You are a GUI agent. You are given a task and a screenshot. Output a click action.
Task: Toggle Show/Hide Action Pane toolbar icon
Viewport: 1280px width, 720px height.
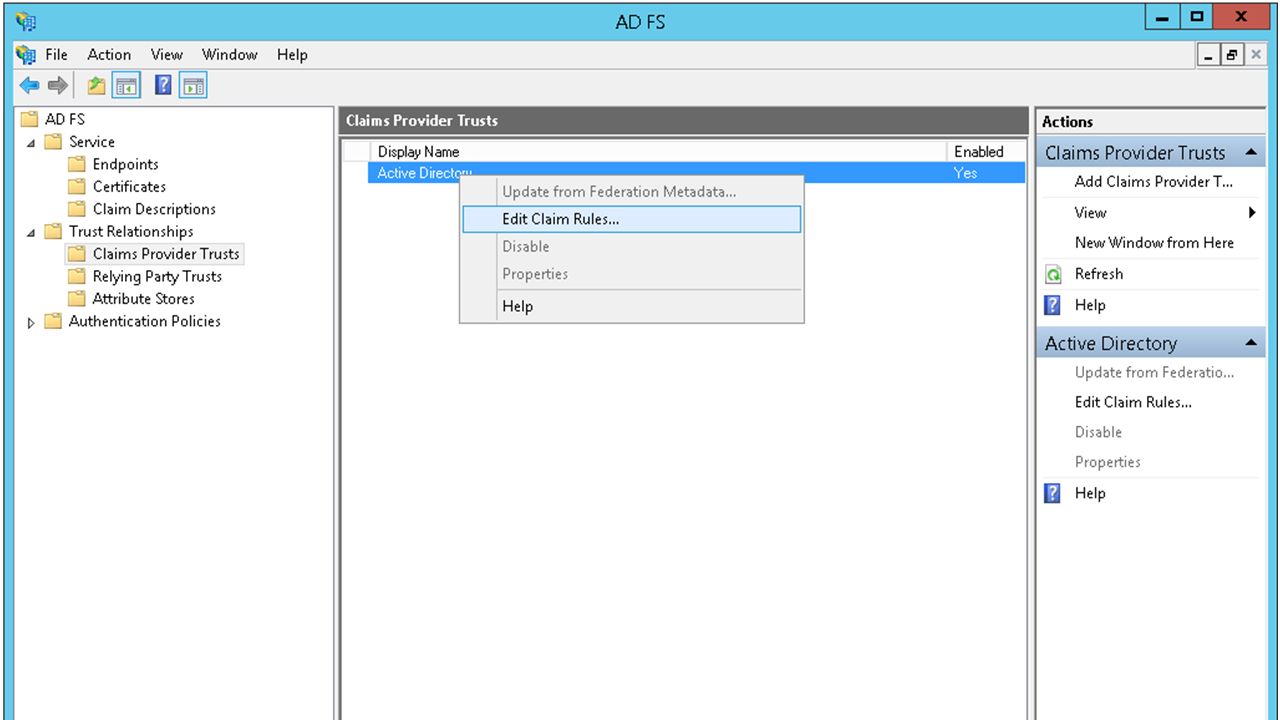pos(193,86)
